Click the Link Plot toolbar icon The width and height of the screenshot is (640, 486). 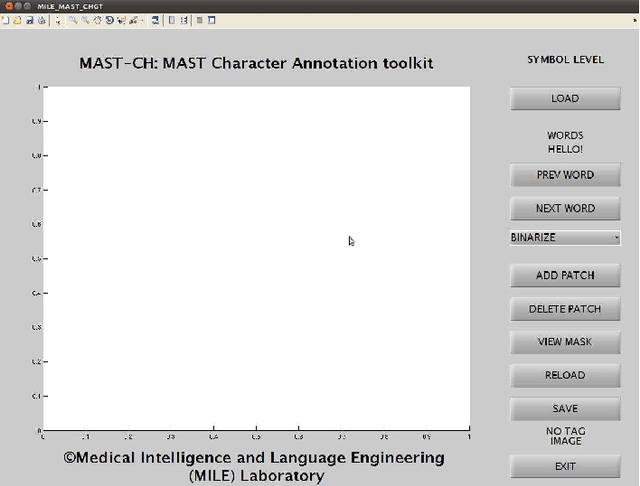(155, 20)
